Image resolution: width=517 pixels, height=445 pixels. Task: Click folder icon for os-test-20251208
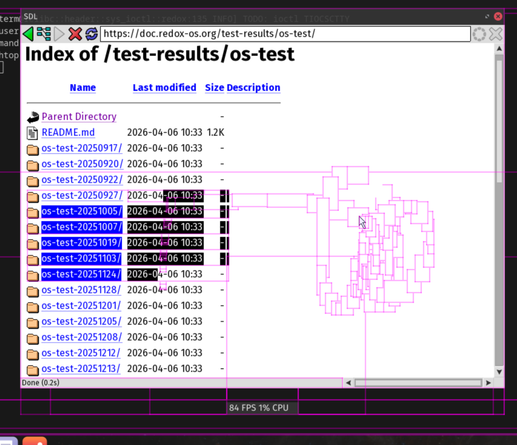33,338
